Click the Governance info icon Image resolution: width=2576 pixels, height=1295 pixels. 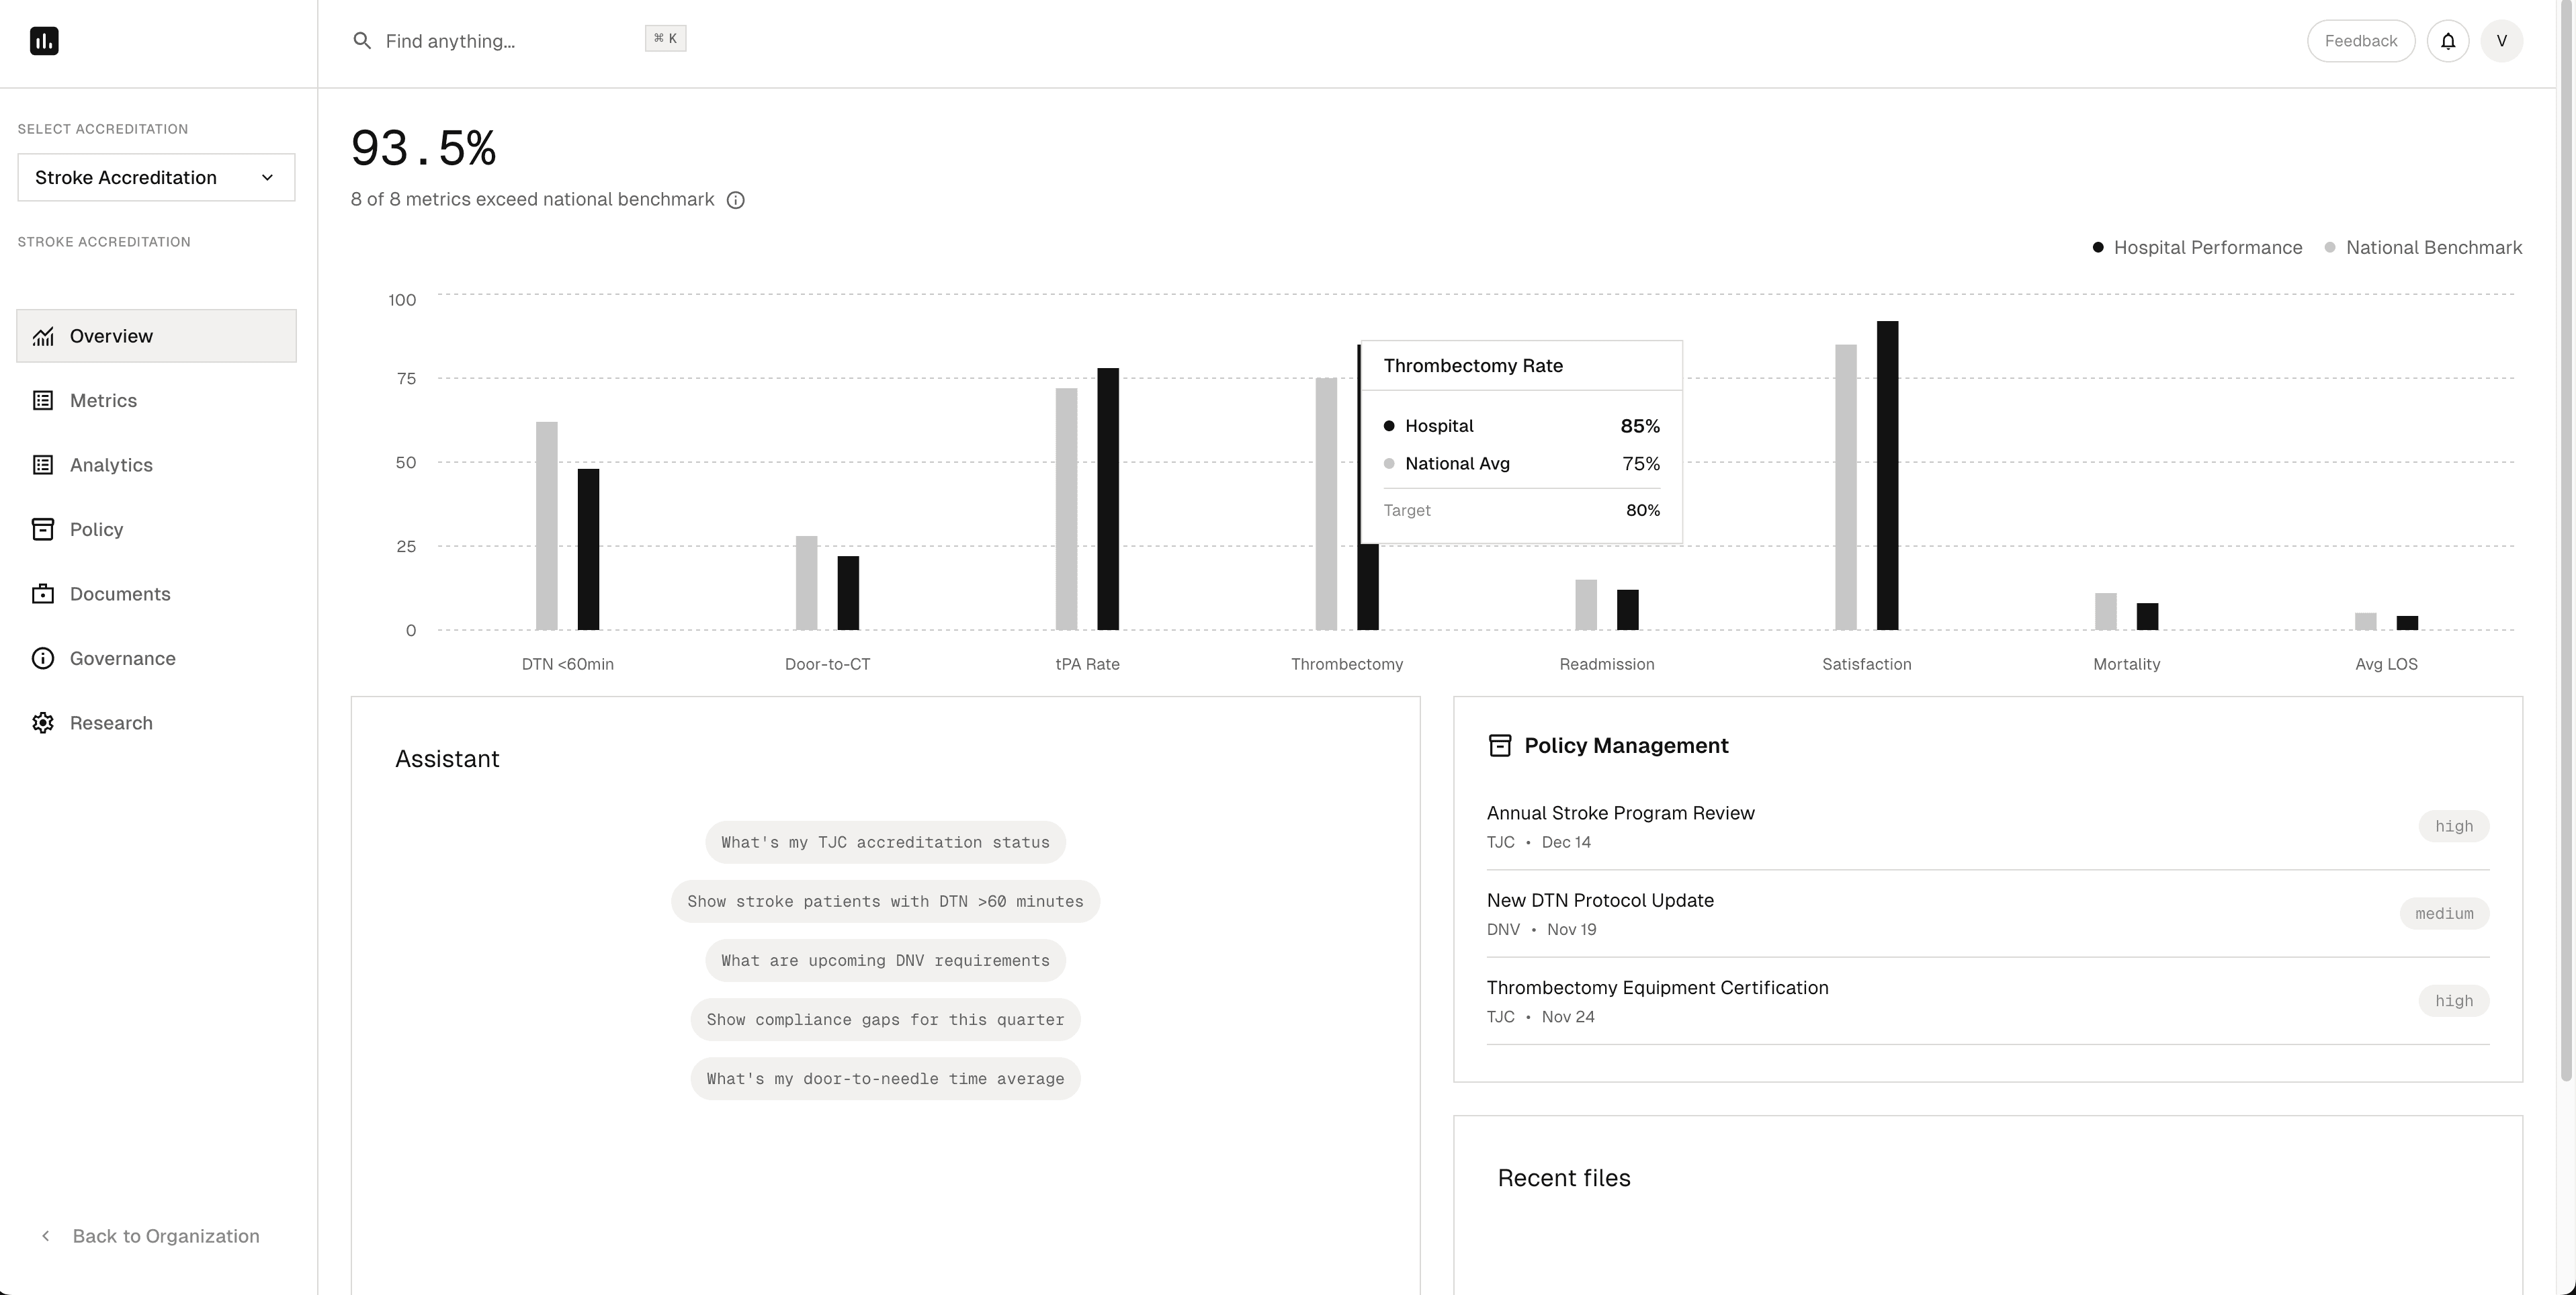coord(43,658)
